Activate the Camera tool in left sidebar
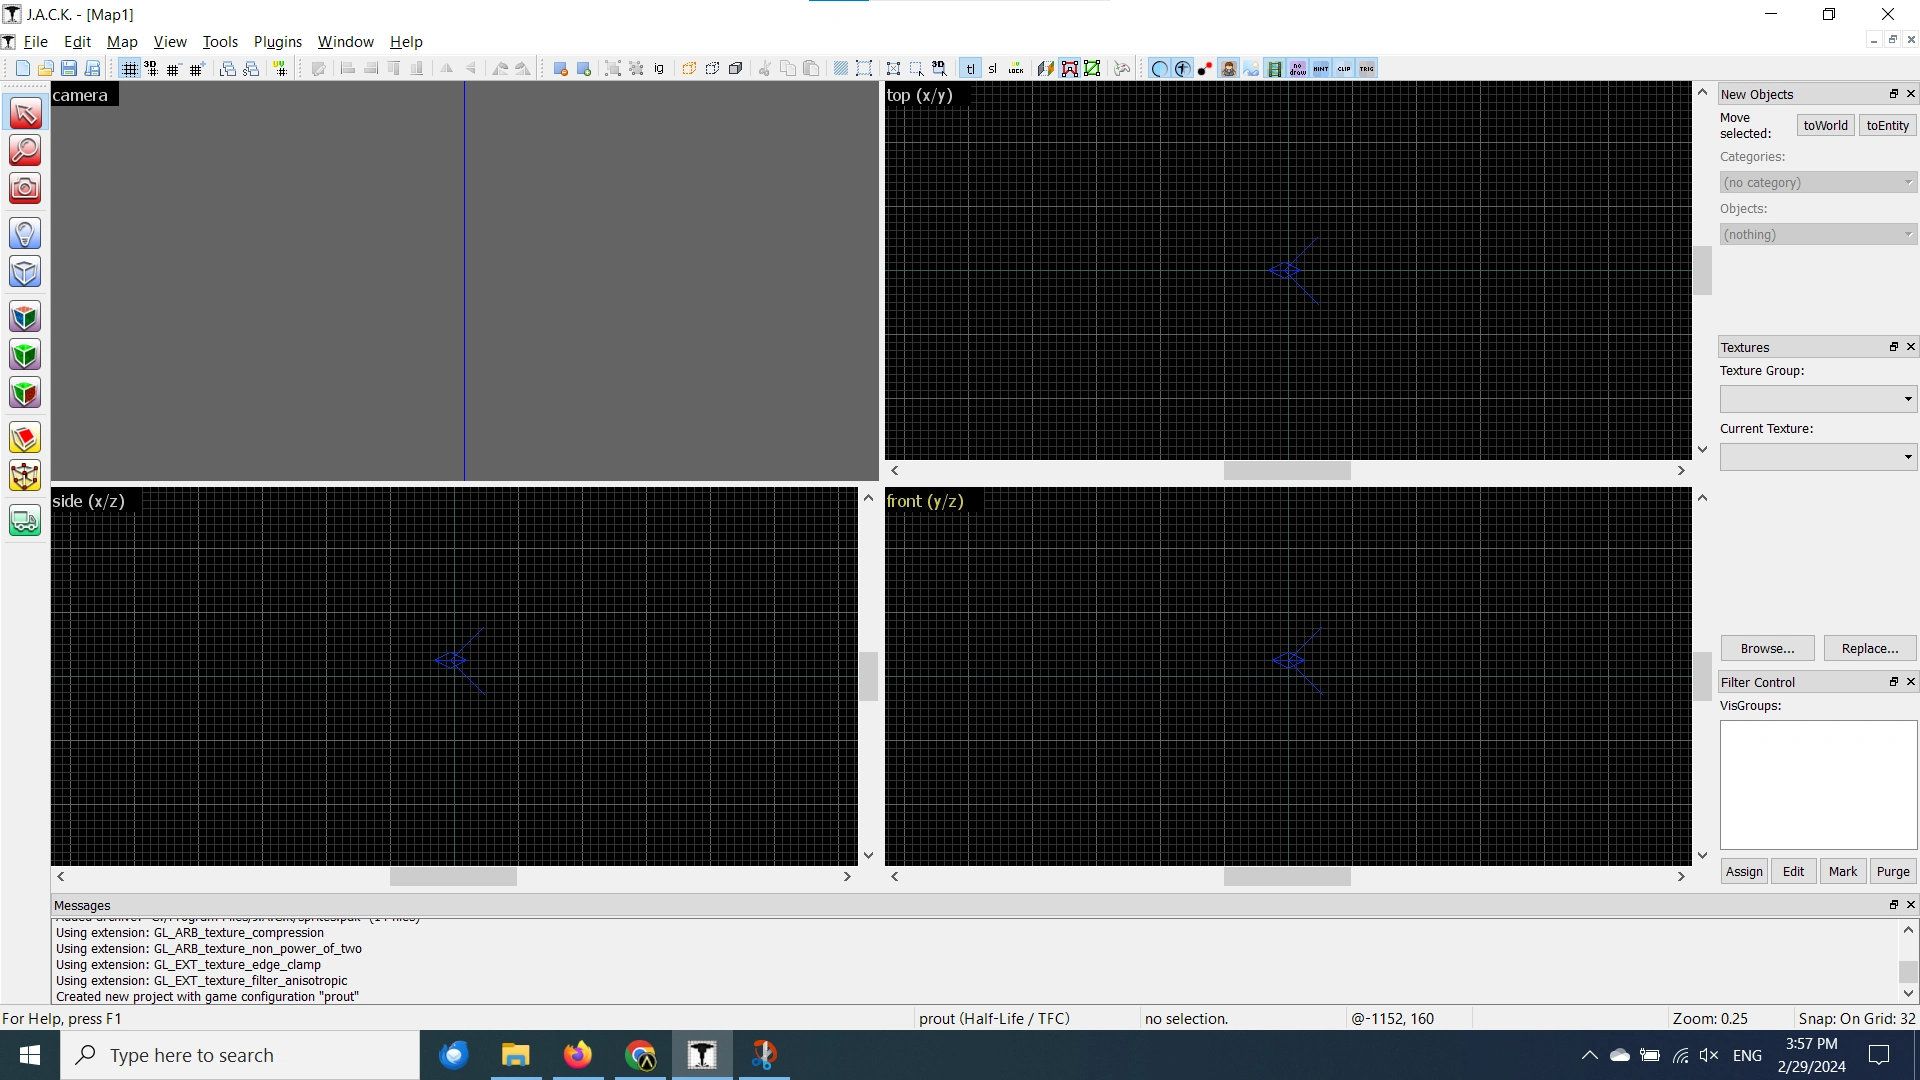The height and width of the screenshot is (1080, 1920). (25, 188)
